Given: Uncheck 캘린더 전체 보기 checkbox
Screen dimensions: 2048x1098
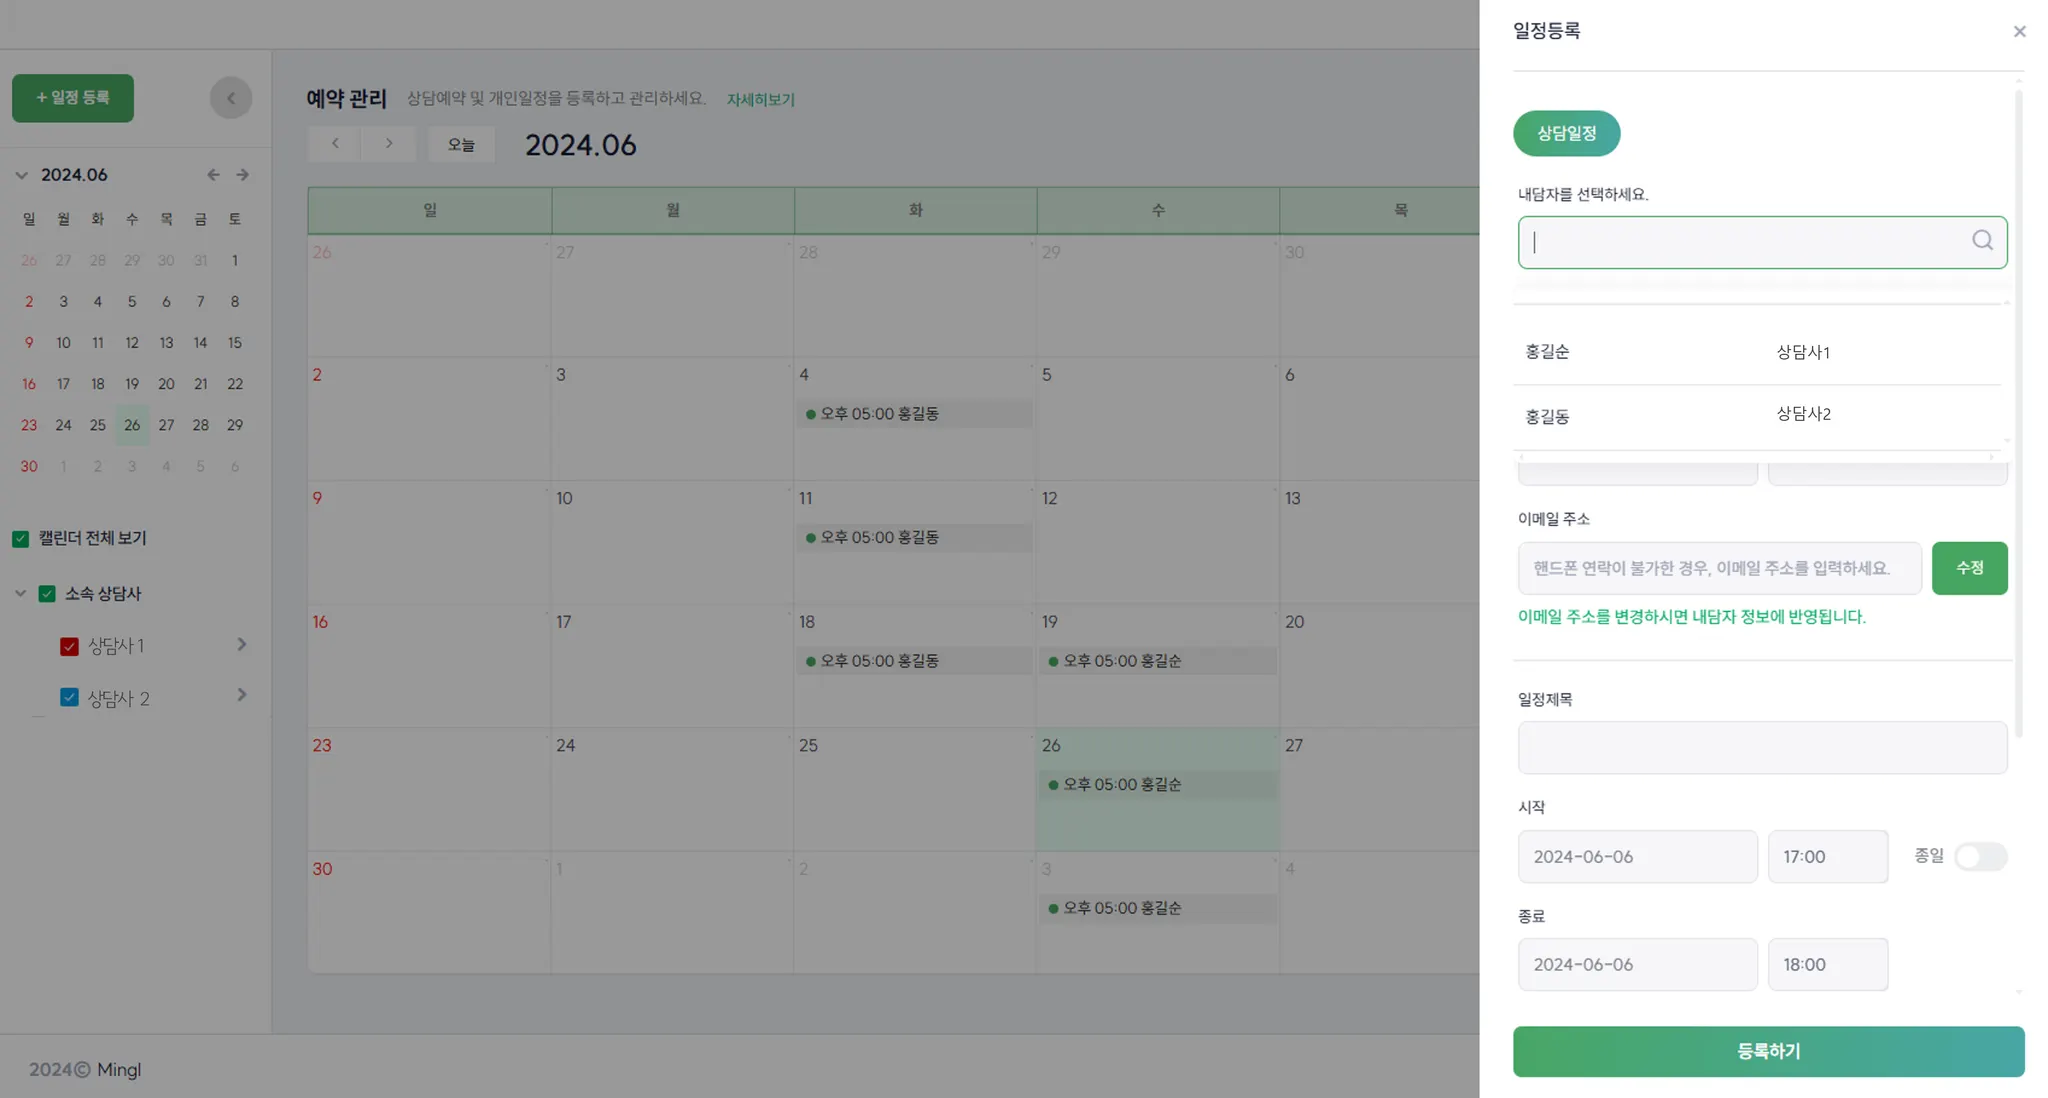Looking at the screenshot, I should point(21,539).
